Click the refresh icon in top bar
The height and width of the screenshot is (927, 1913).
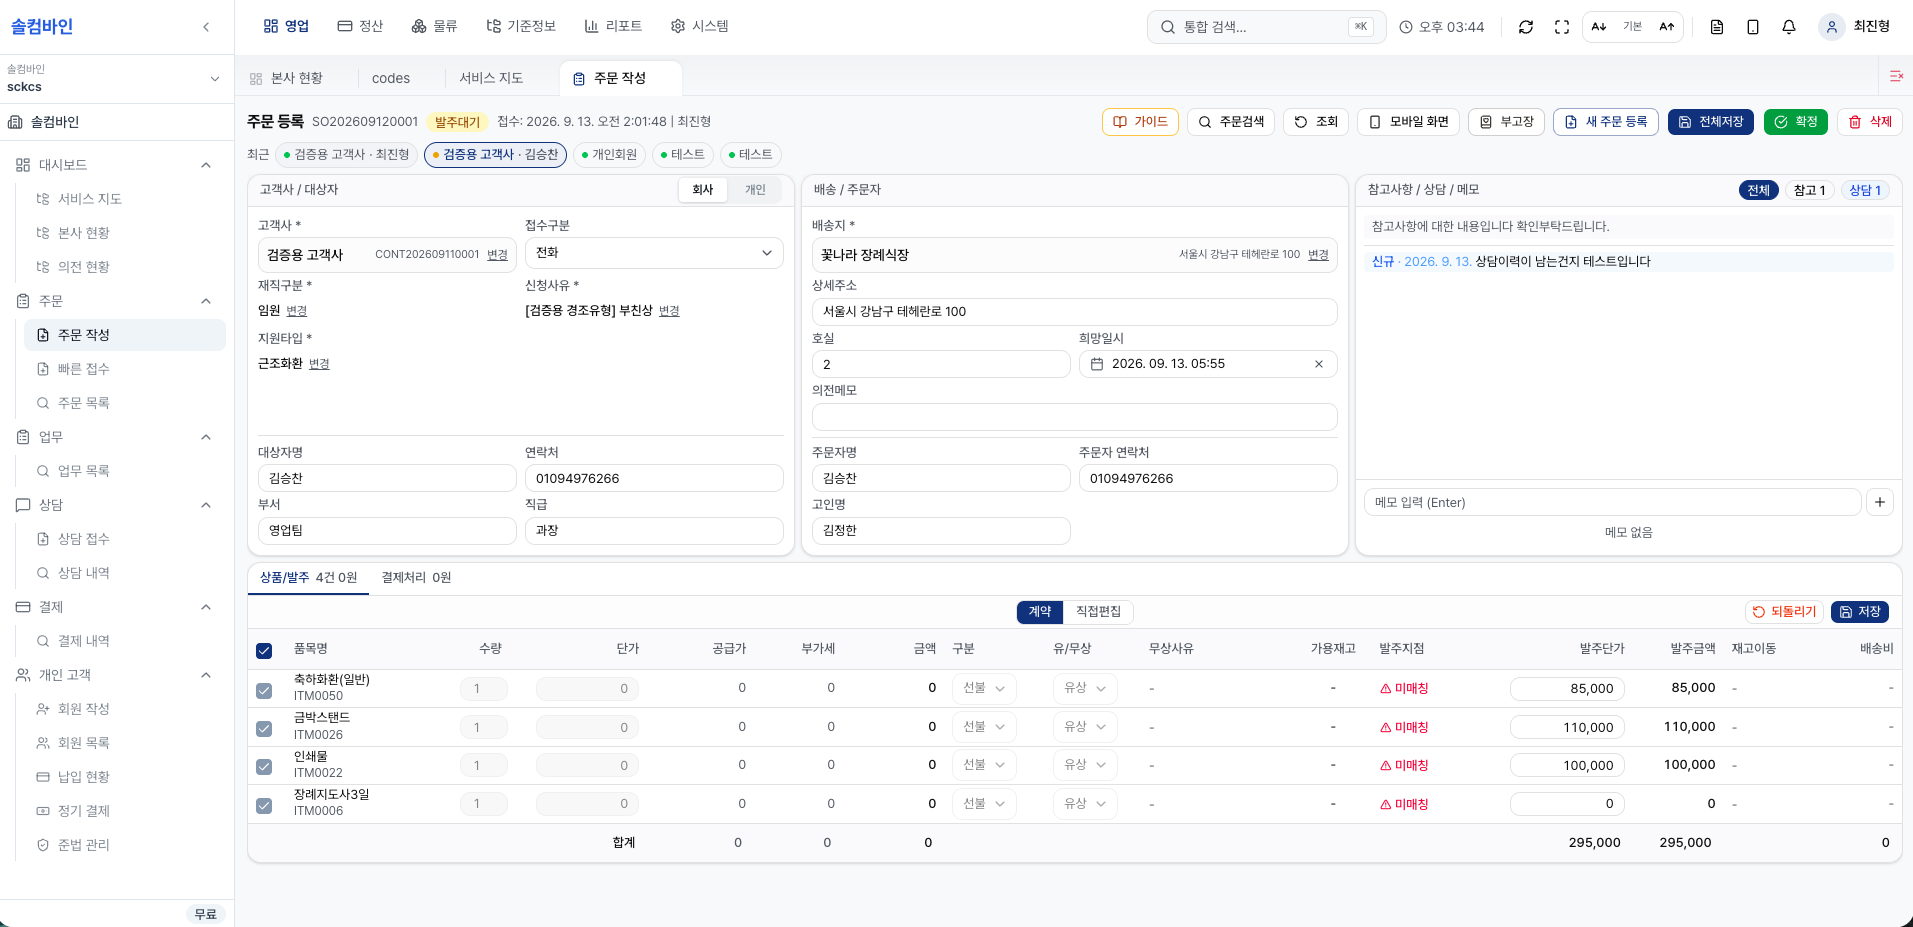[1526, 27]
